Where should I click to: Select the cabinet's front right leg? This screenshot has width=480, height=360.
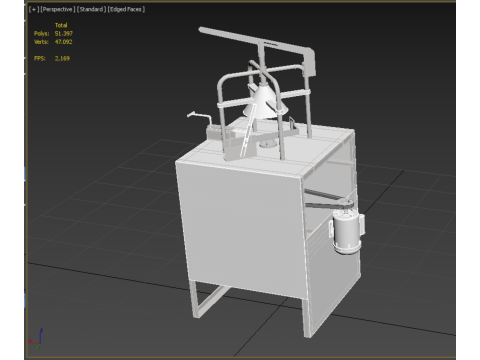pos(308,317)
